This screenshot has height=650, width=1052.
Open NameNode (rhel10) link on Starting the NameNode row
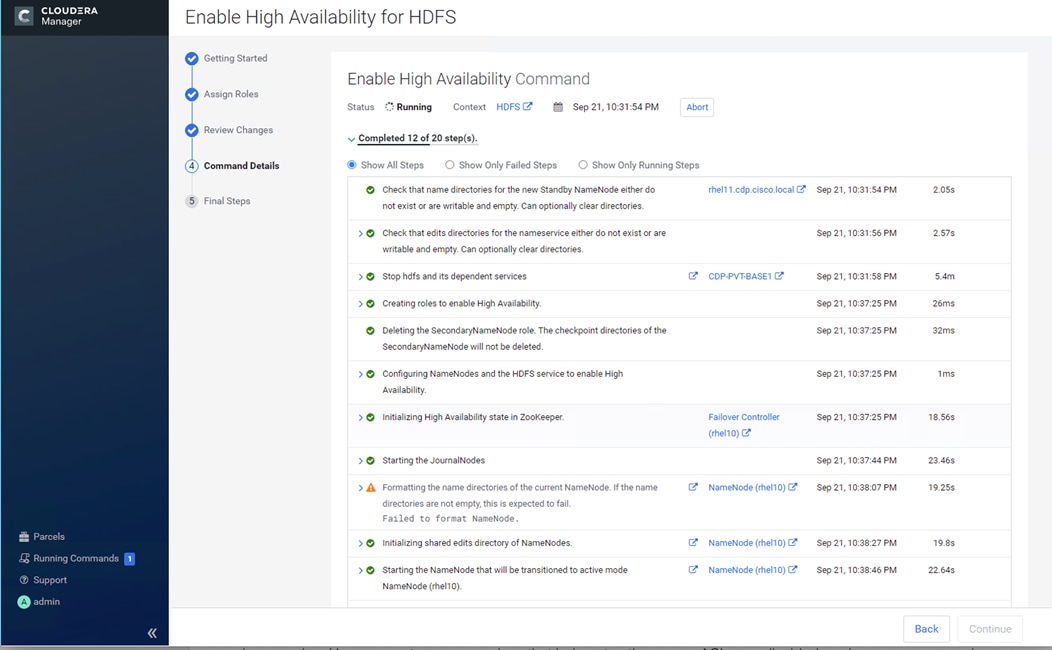[747, 570]
